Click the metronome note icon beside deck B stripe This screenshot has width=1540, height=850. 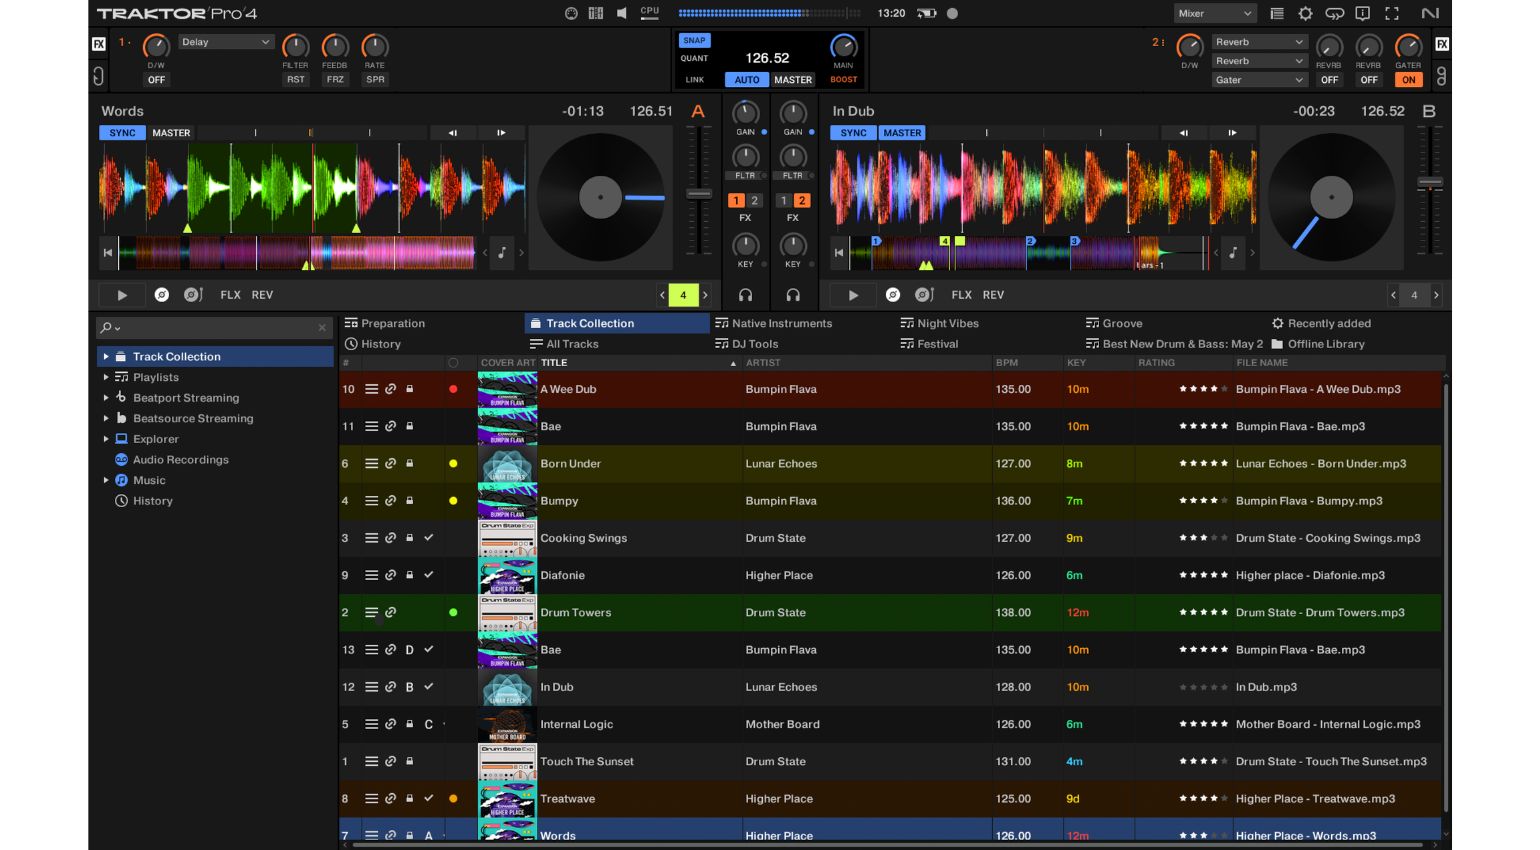pos(1233,253)
